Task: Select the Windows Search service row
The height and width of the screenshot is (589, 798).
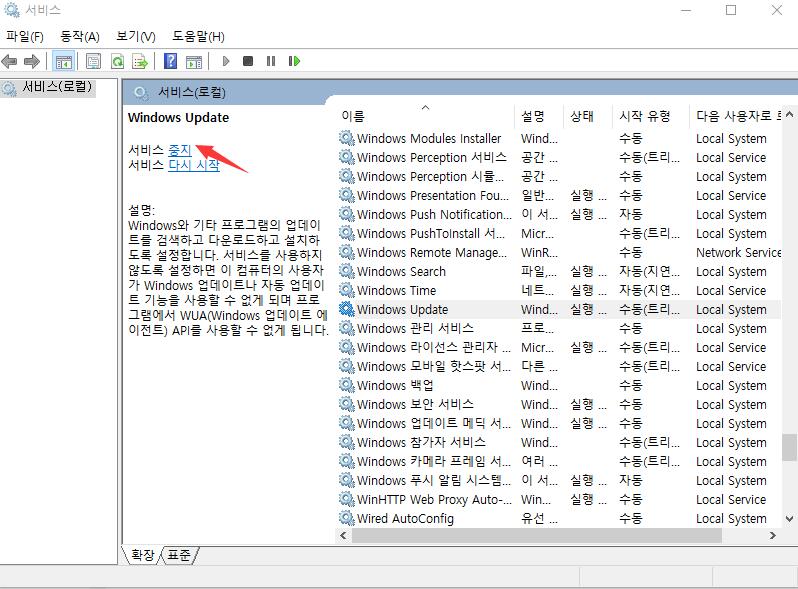Action: [401, 271]
